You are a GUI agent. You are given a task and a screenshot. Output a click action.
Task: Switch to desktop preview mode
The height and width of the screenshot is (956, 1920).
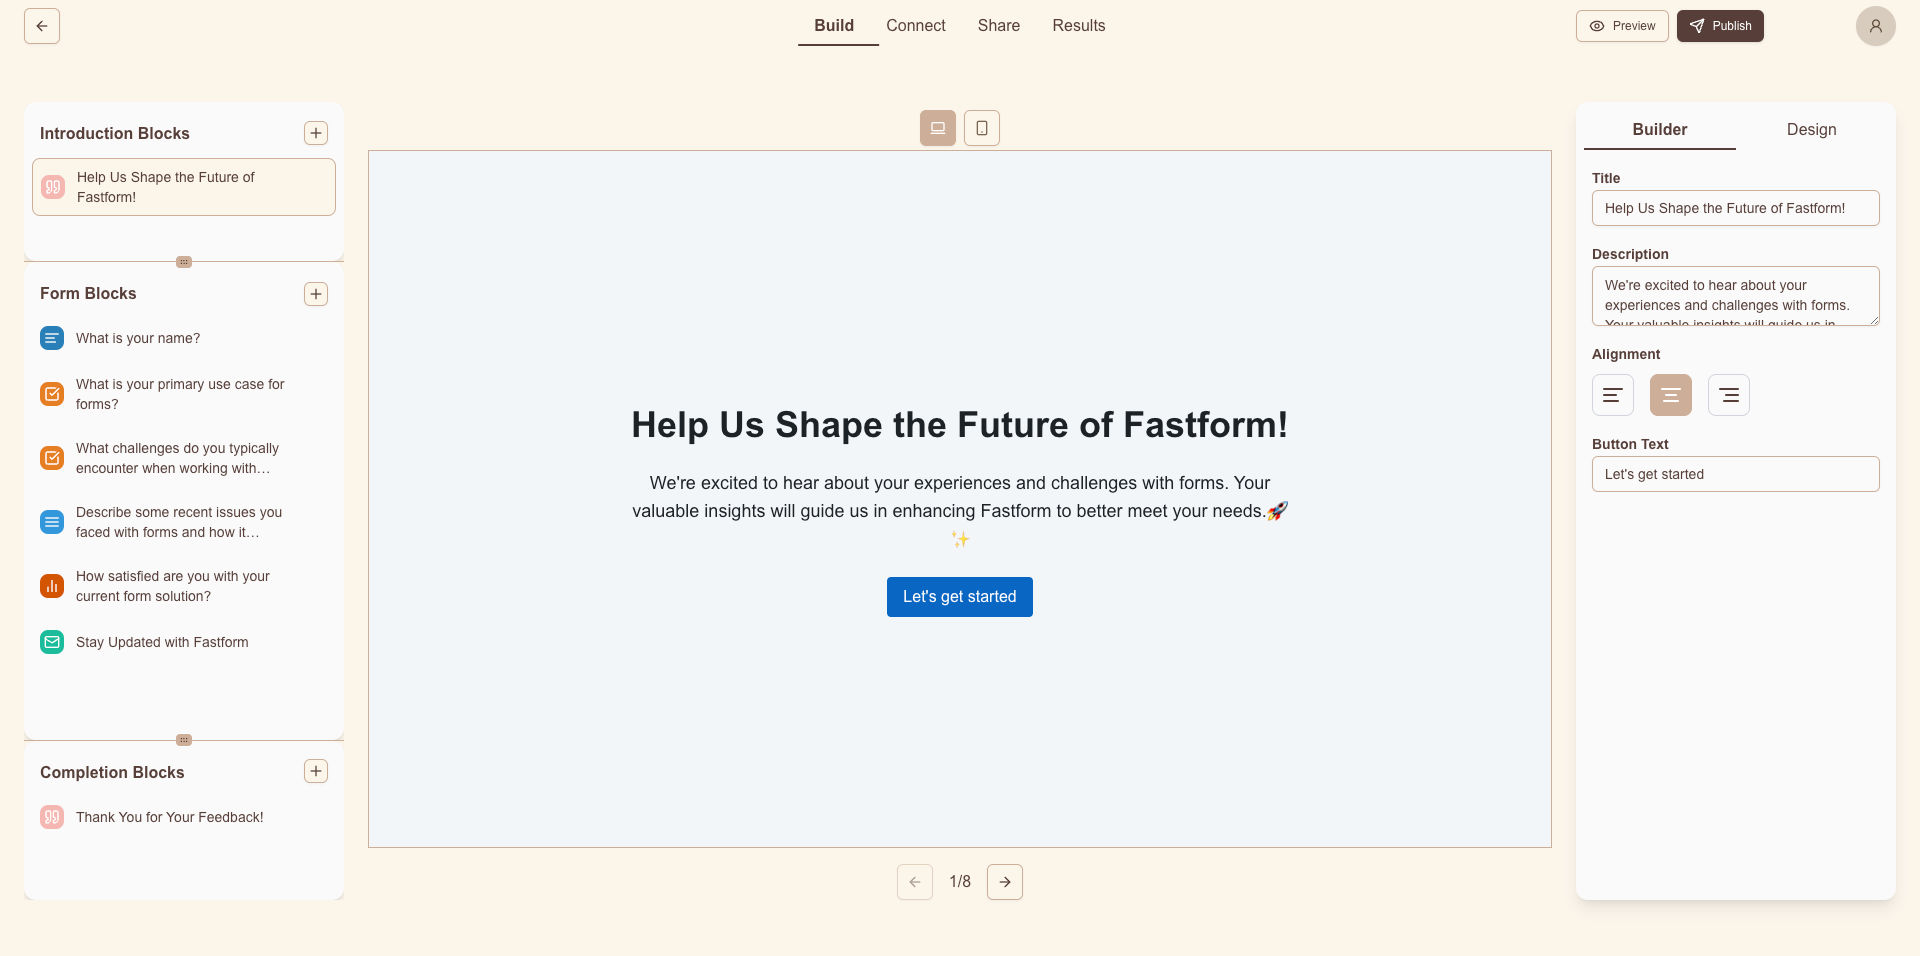coord(938,128)
